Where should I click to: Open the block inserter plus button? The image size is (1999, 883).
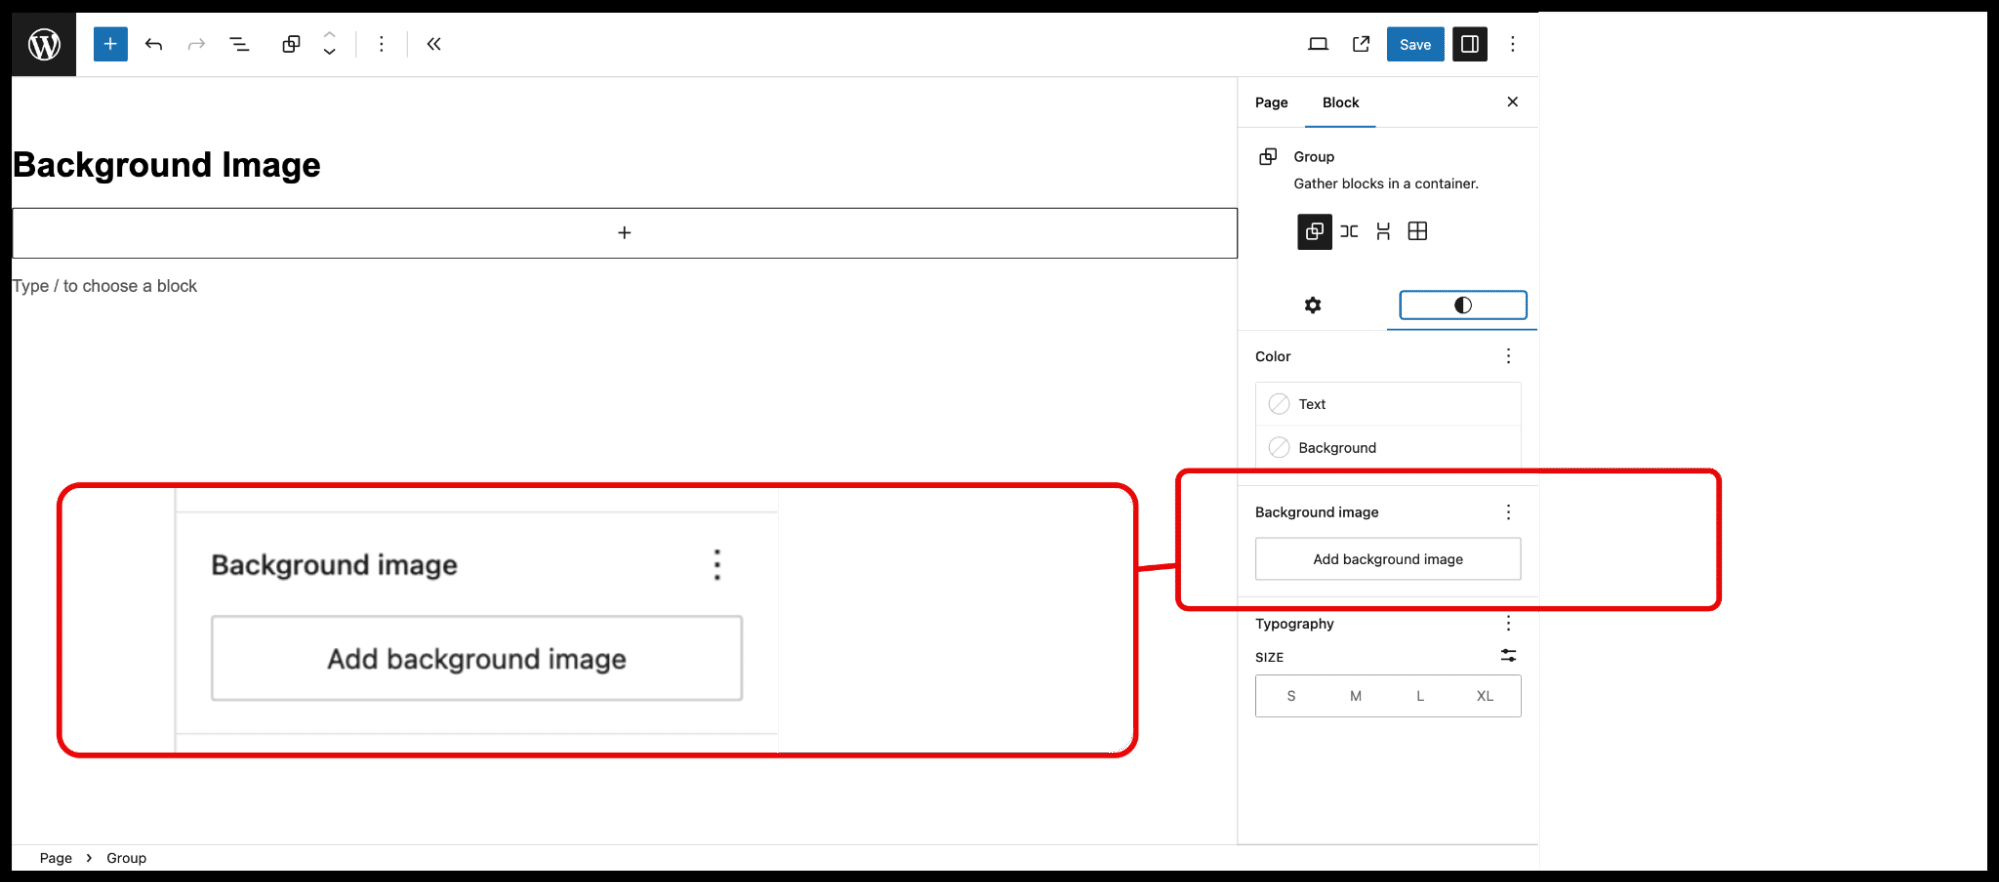pos(110,44)
